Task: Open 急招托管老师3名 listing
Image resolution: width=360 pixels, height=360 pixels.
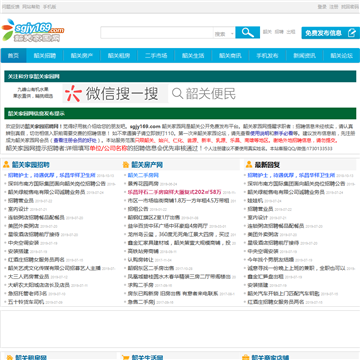Action: click(28, 294)
